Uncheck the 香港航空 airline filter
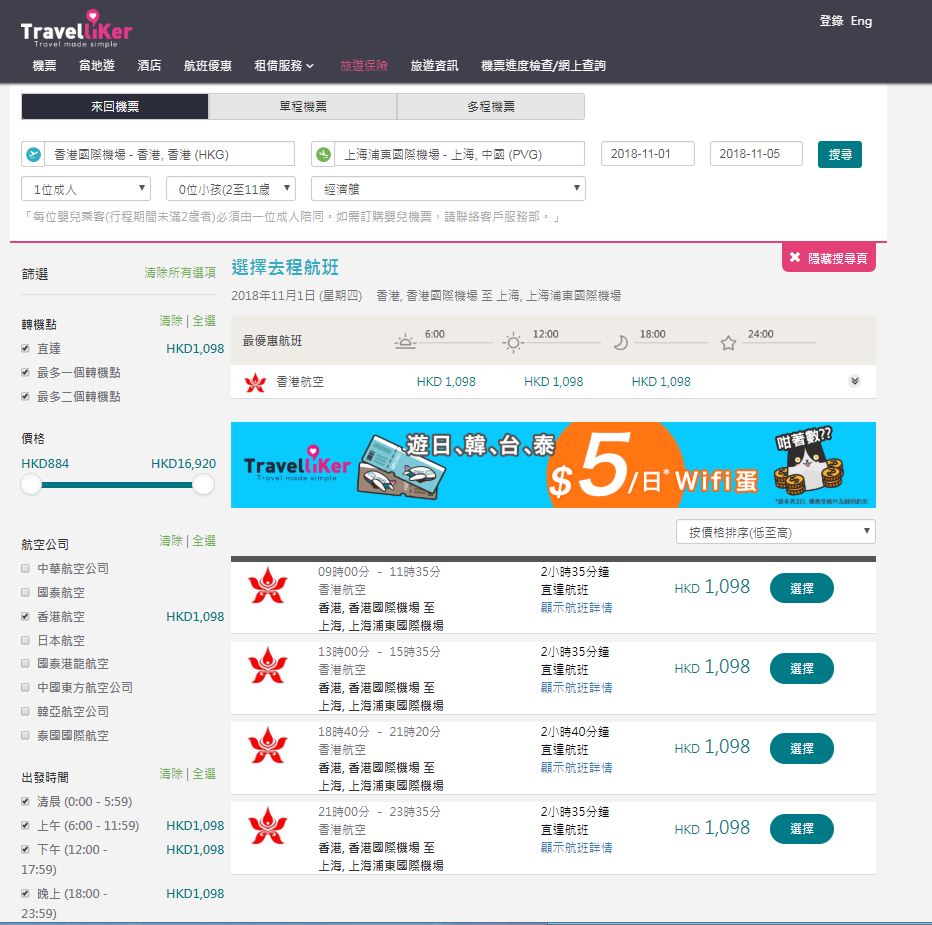932x925 pixels. point(25,616)
